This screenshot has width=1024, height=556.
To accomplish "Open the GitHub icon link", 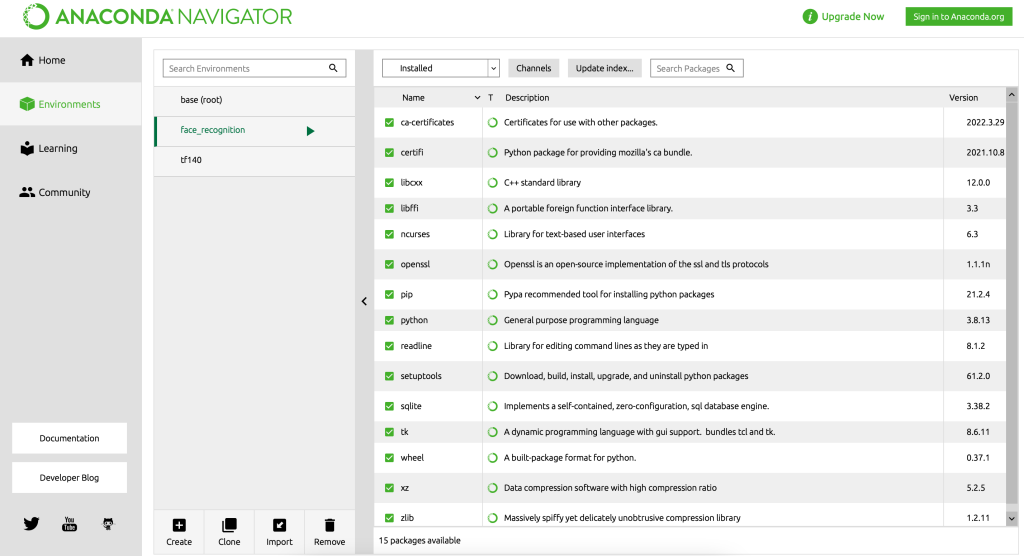I will coord(109,523).
